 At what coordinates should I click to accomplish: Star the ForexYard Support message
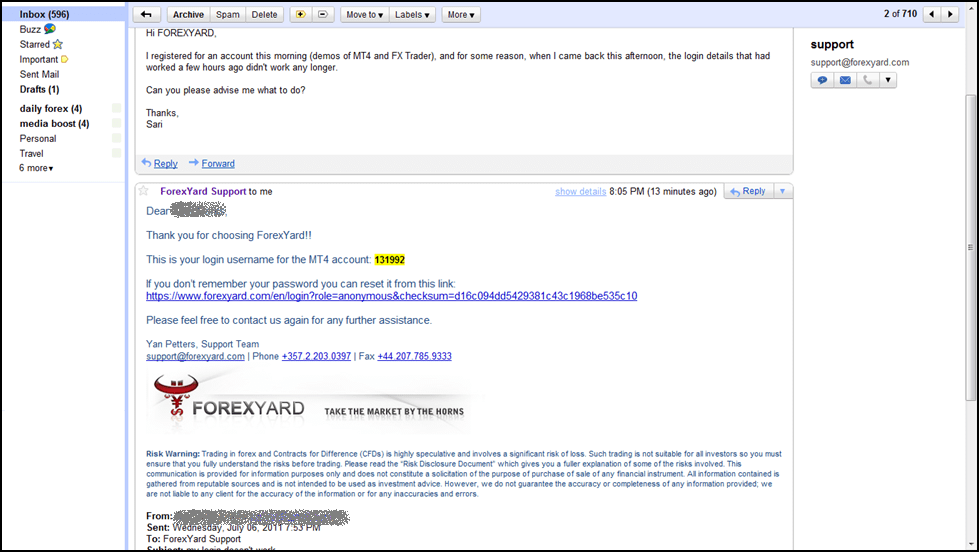(144, 190)
